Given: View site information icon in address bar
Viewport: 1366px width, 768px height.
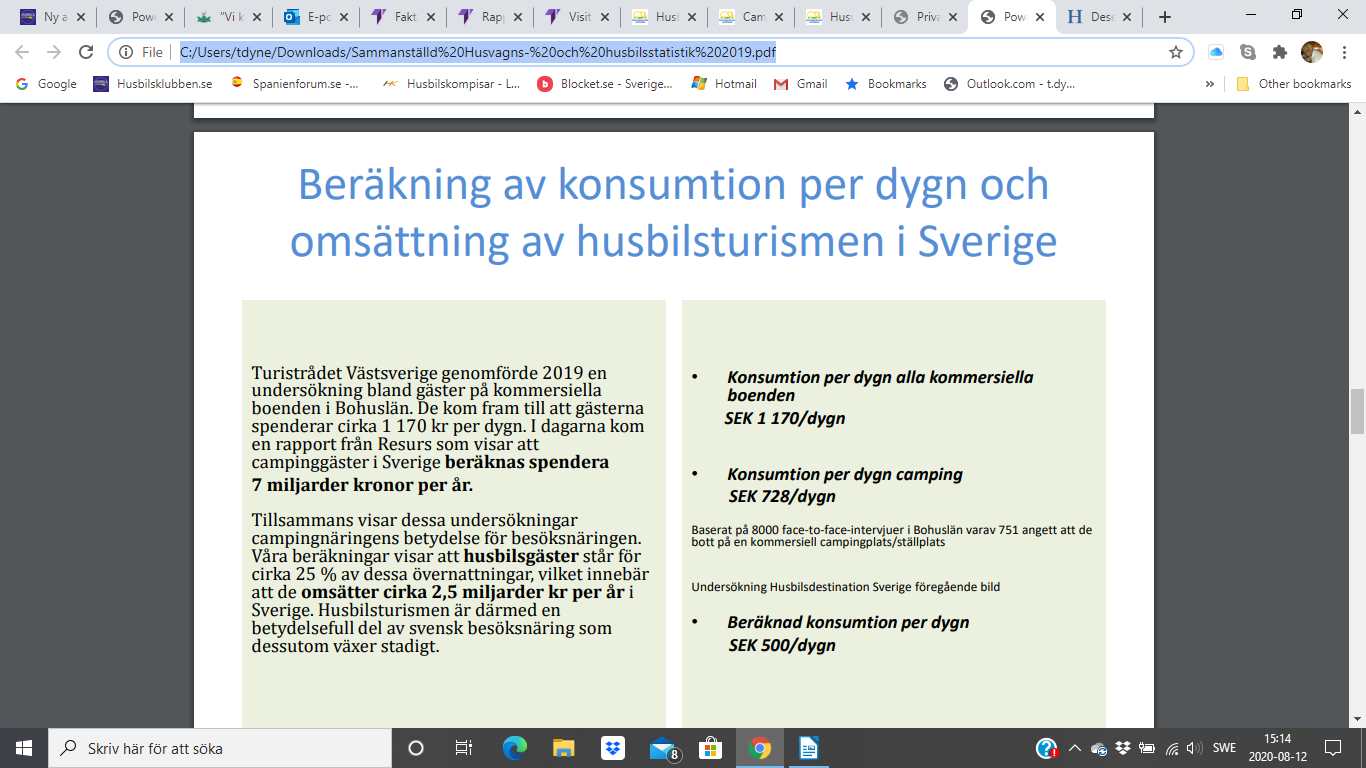Looking at the screenshot, I should click(126, 52).
